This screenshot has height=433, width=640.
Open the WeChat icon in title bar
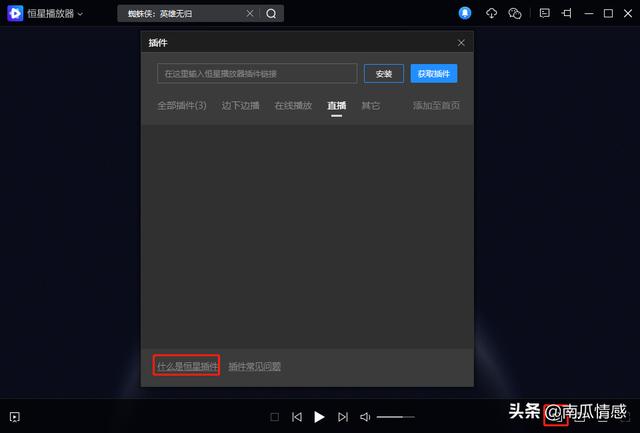pos(515,13)
